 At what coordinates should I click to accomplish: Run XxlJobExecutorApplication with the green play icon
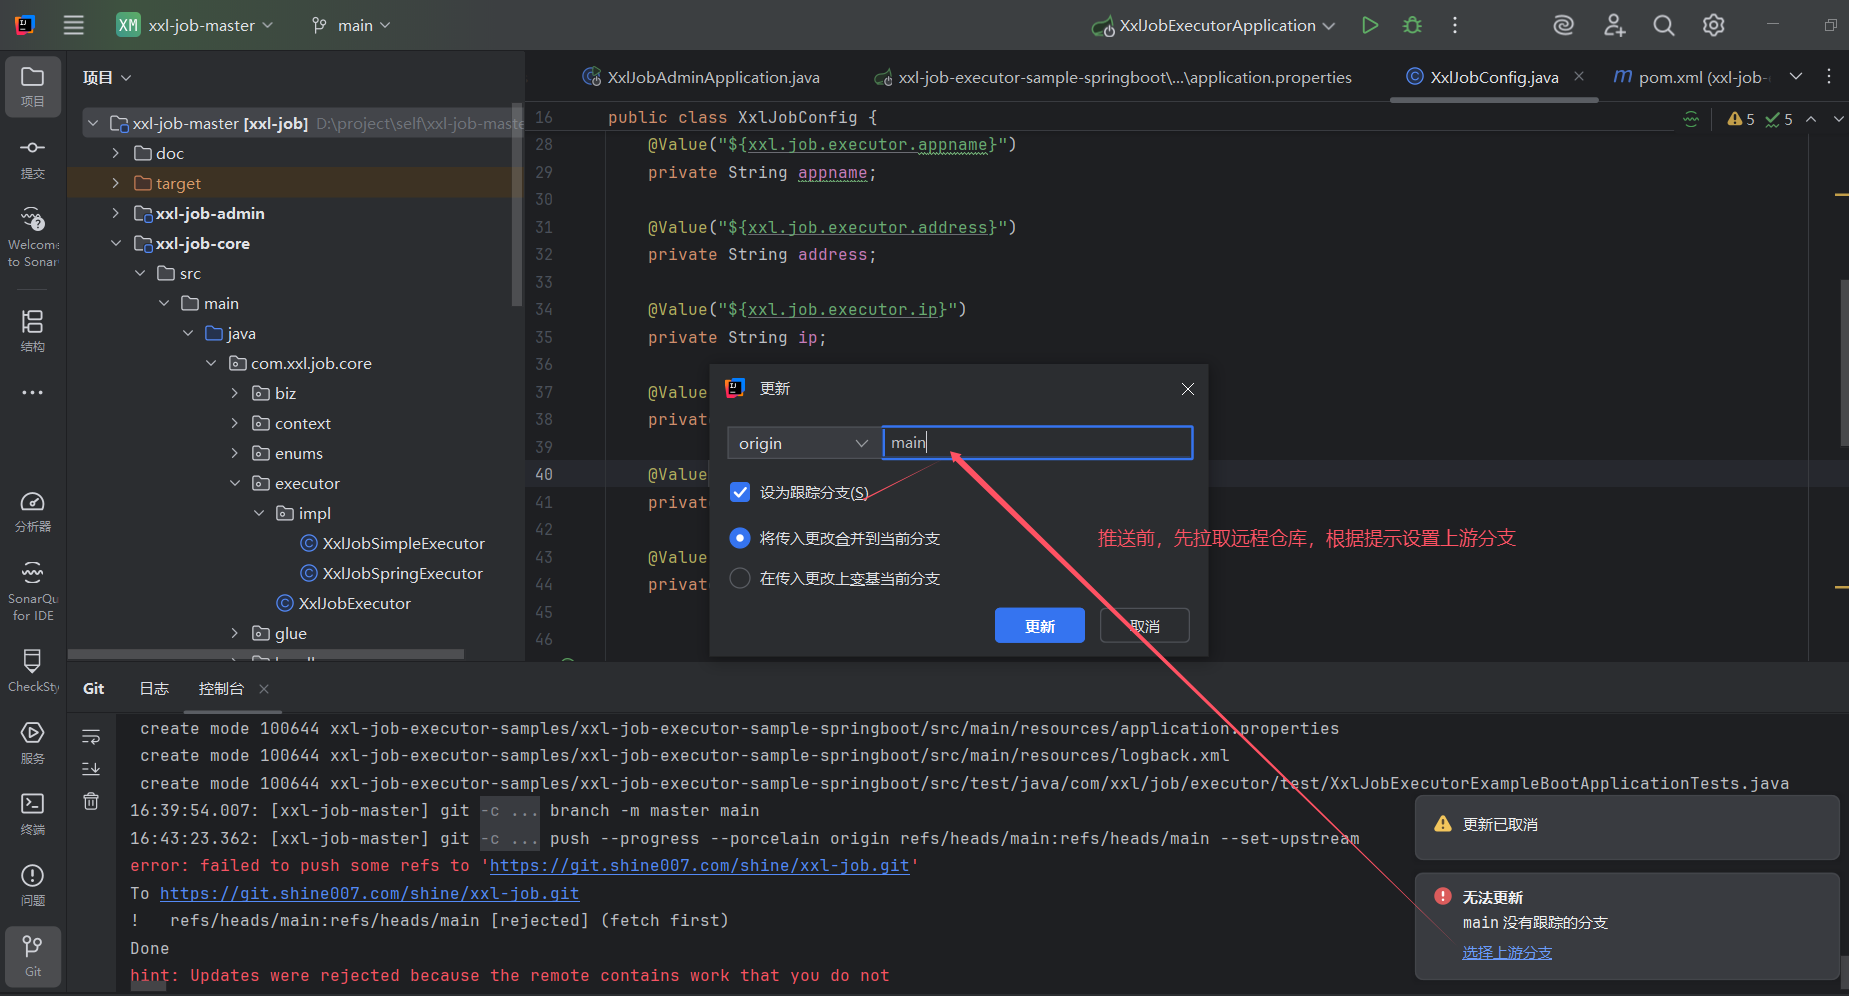click(x=1370, y=25)
